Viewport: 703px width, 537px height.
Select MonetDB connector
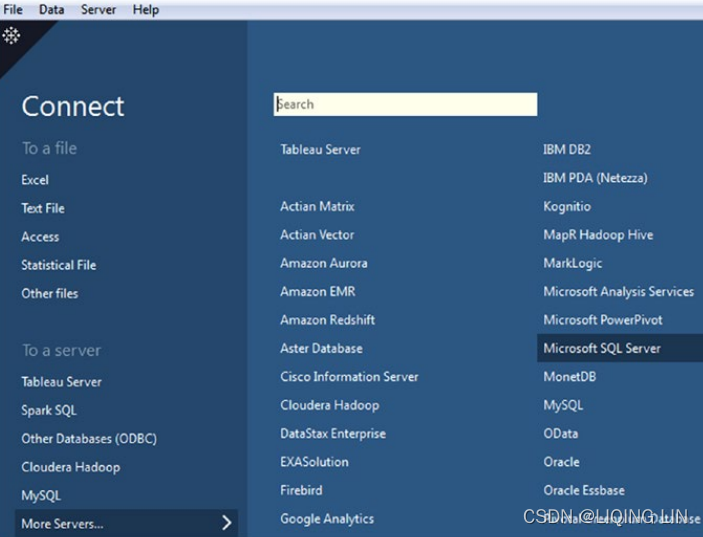pyautogui.click(x=570, y=377)
